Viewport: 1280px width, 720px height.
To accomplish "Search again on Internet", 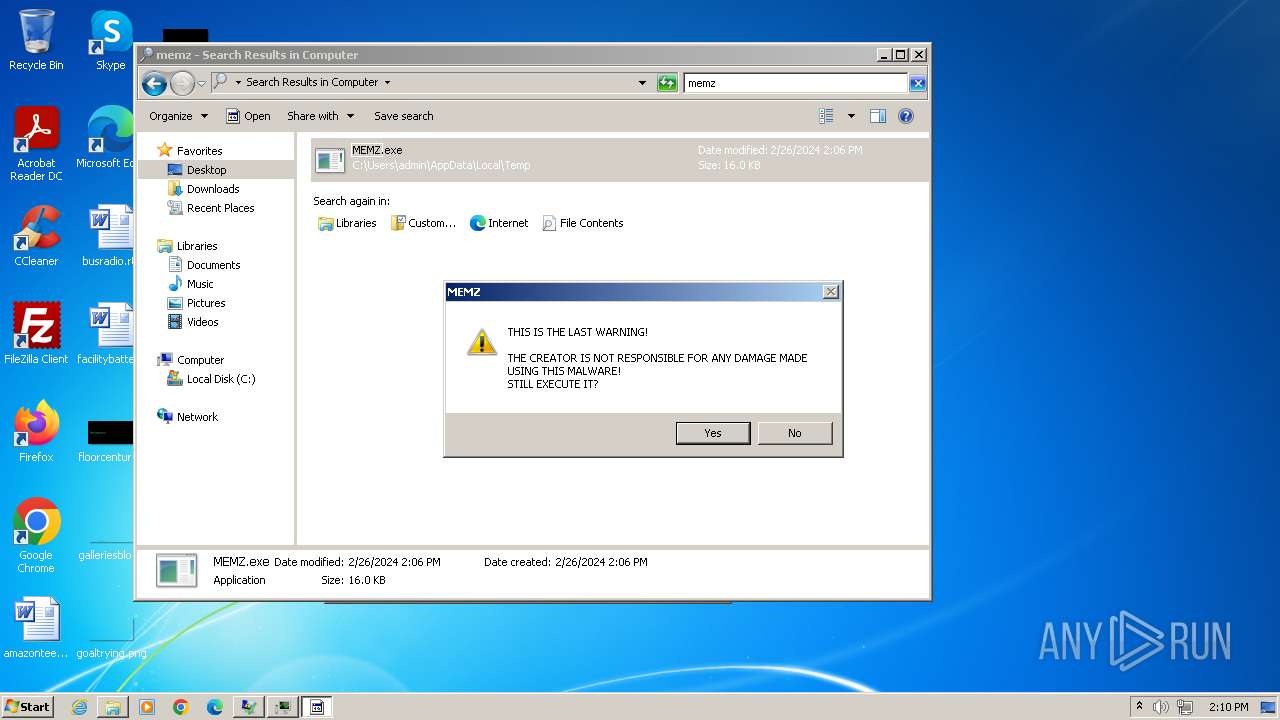I will 499,223.
